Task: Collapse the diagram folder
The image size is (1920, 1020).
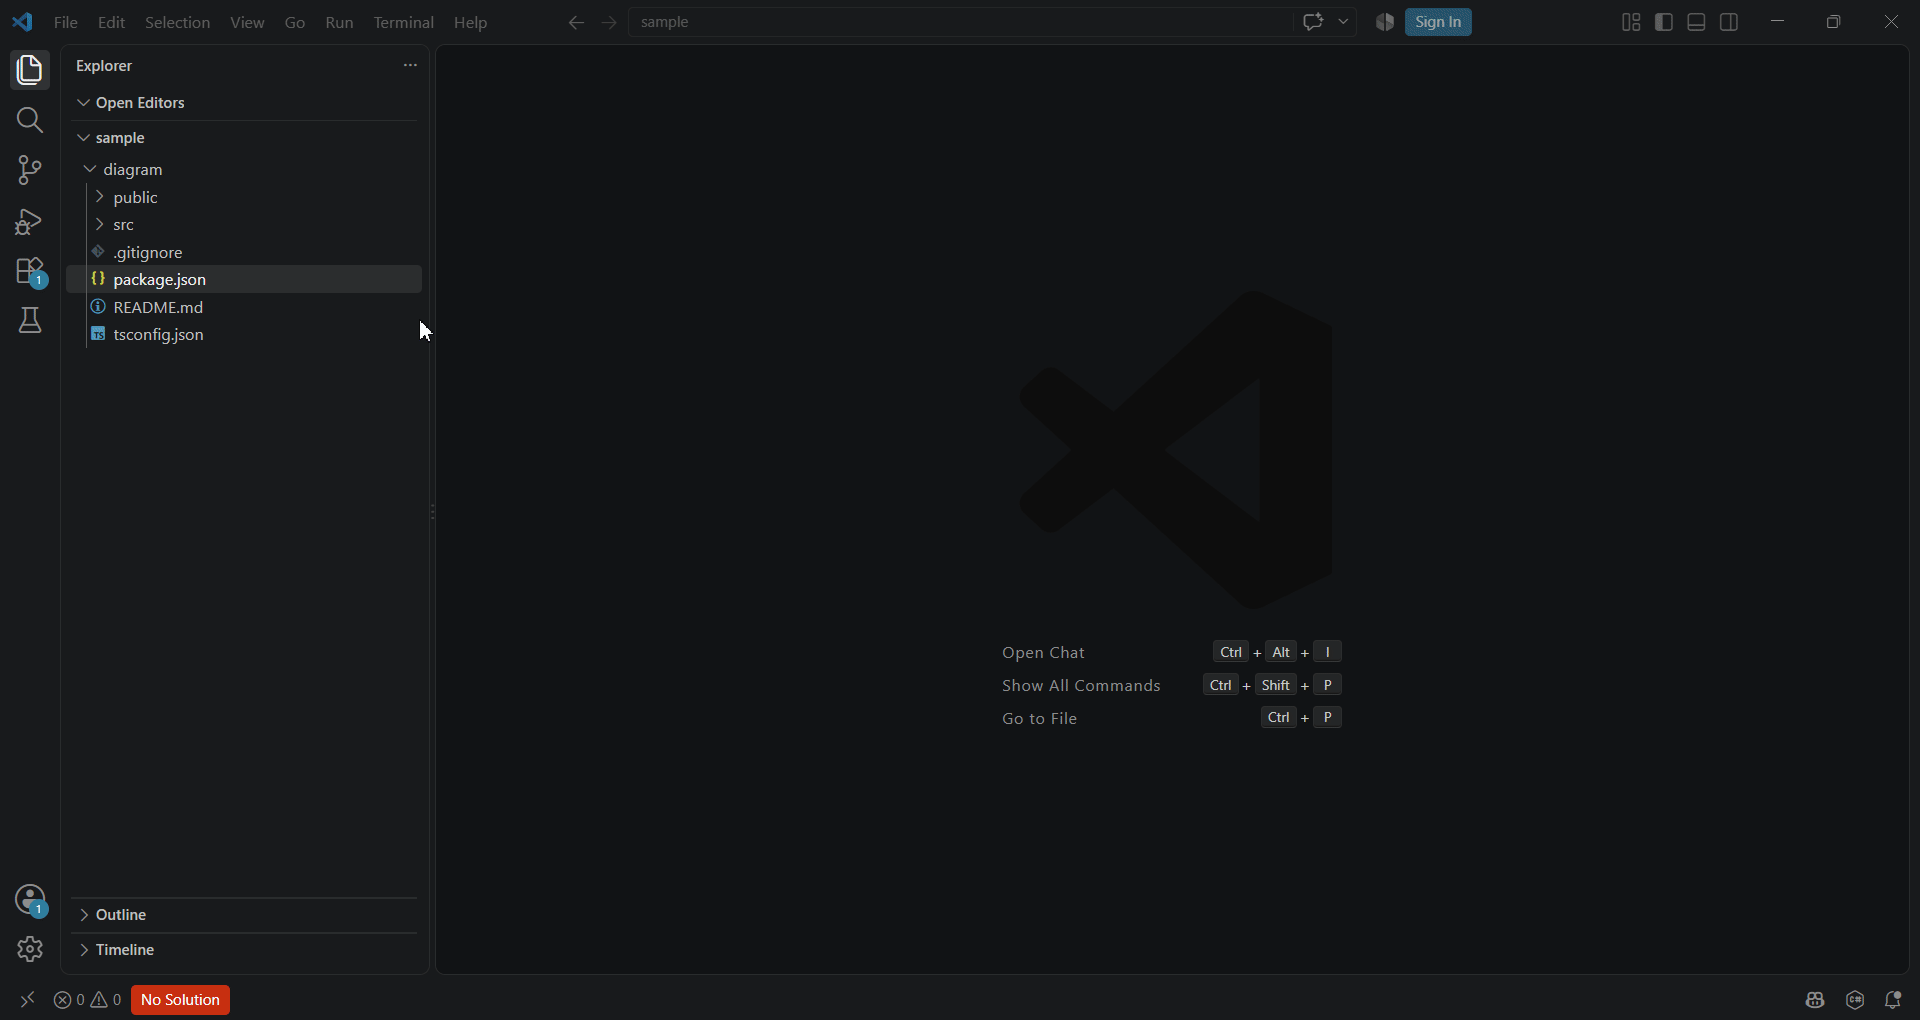Action: 245,170
